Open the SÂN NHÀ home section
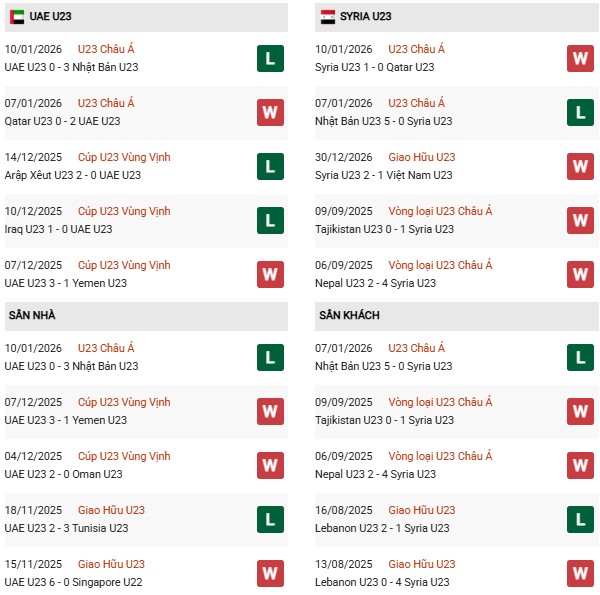The width and height of the screenshot is (600, 595). click(x=32, y=315)
